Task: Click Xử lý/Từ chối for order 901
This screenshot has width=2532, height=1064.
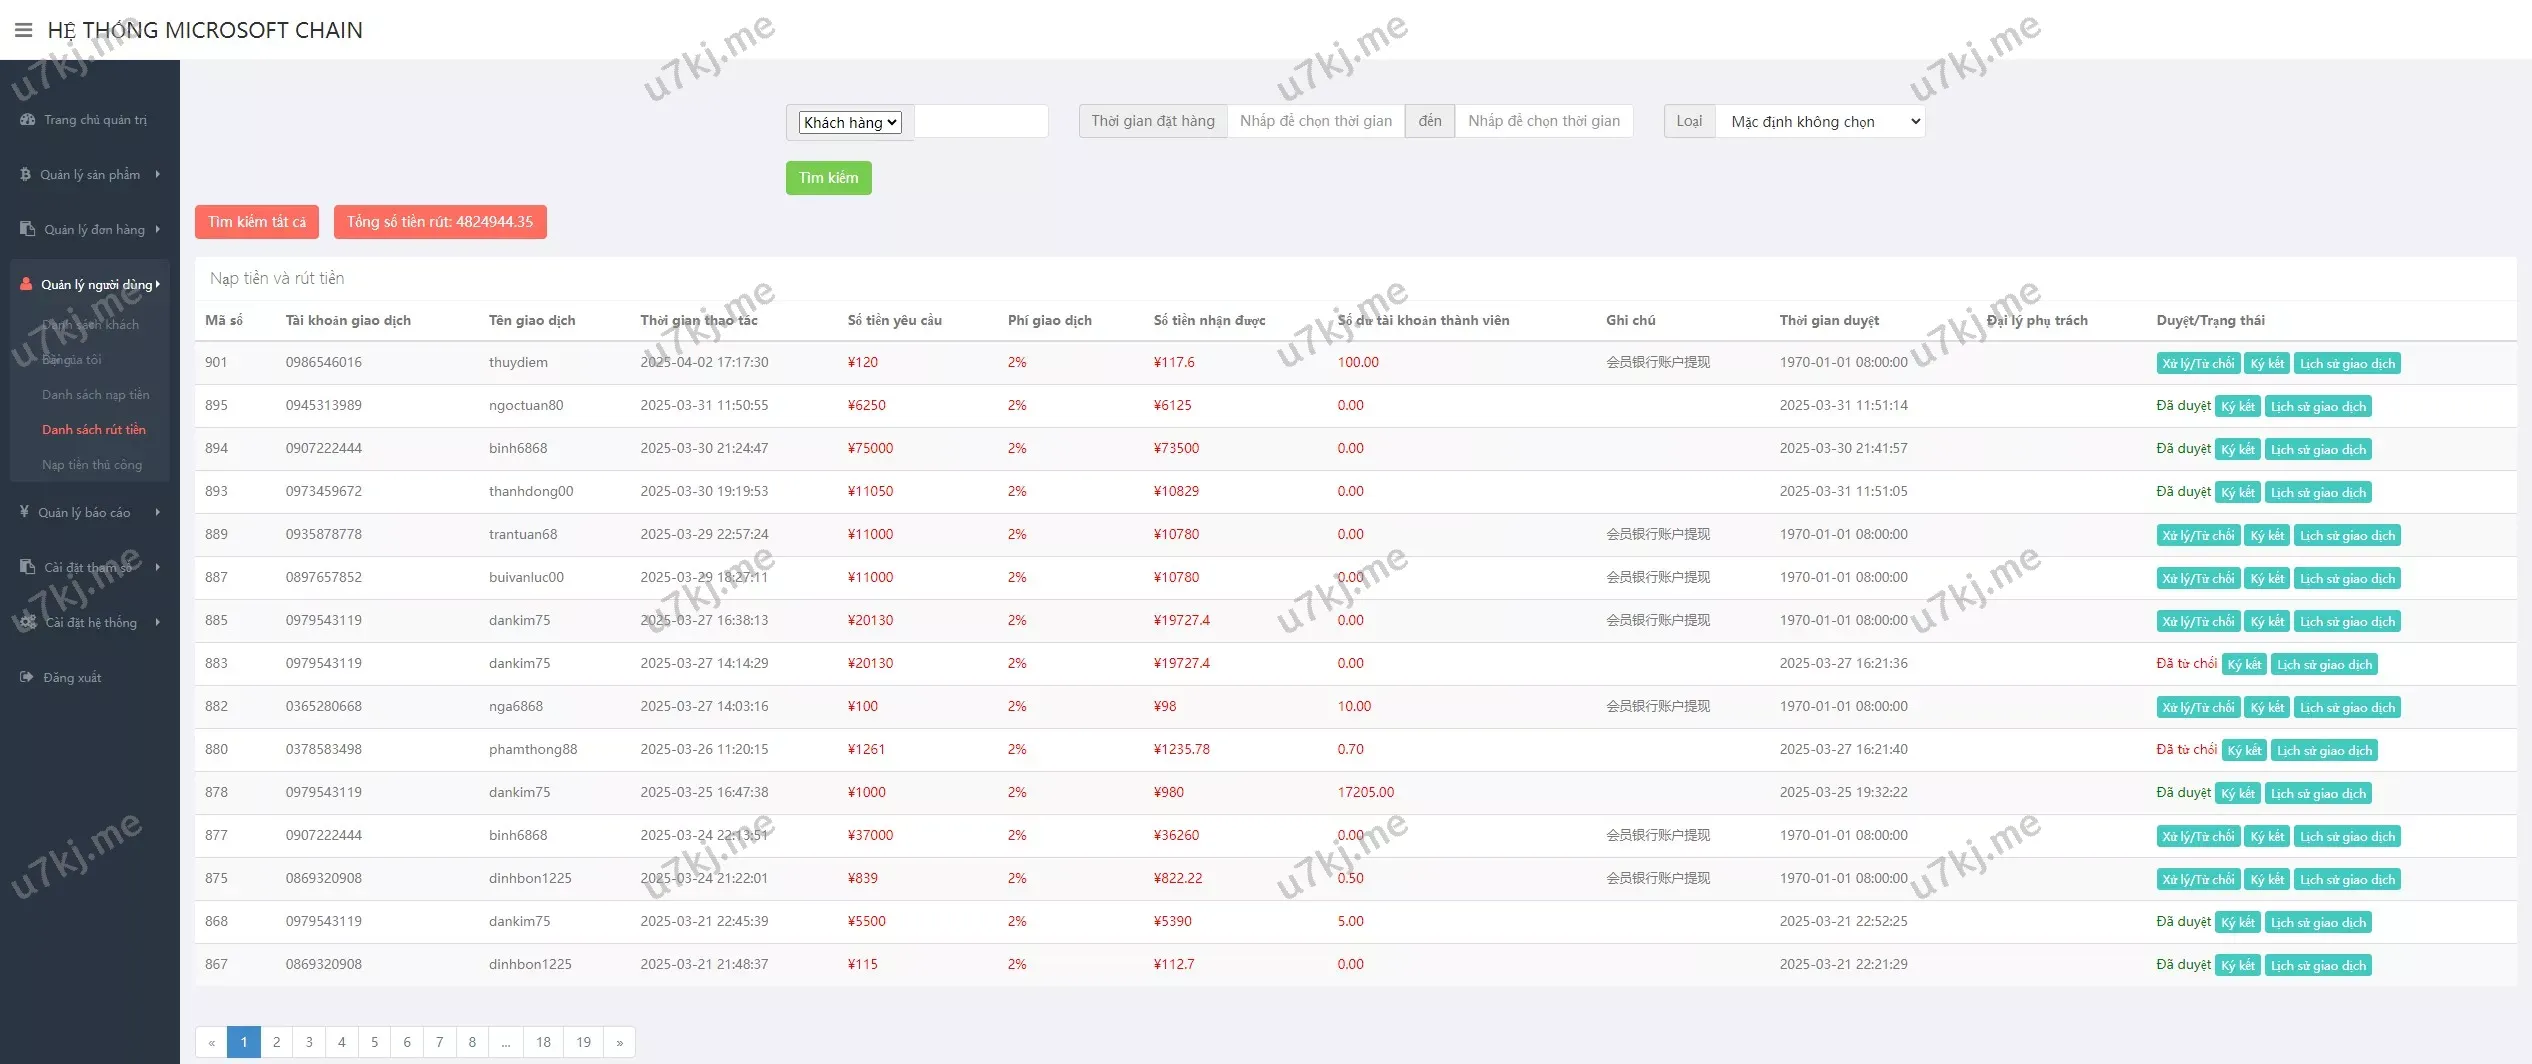Action: click(x=2197, y=364)
